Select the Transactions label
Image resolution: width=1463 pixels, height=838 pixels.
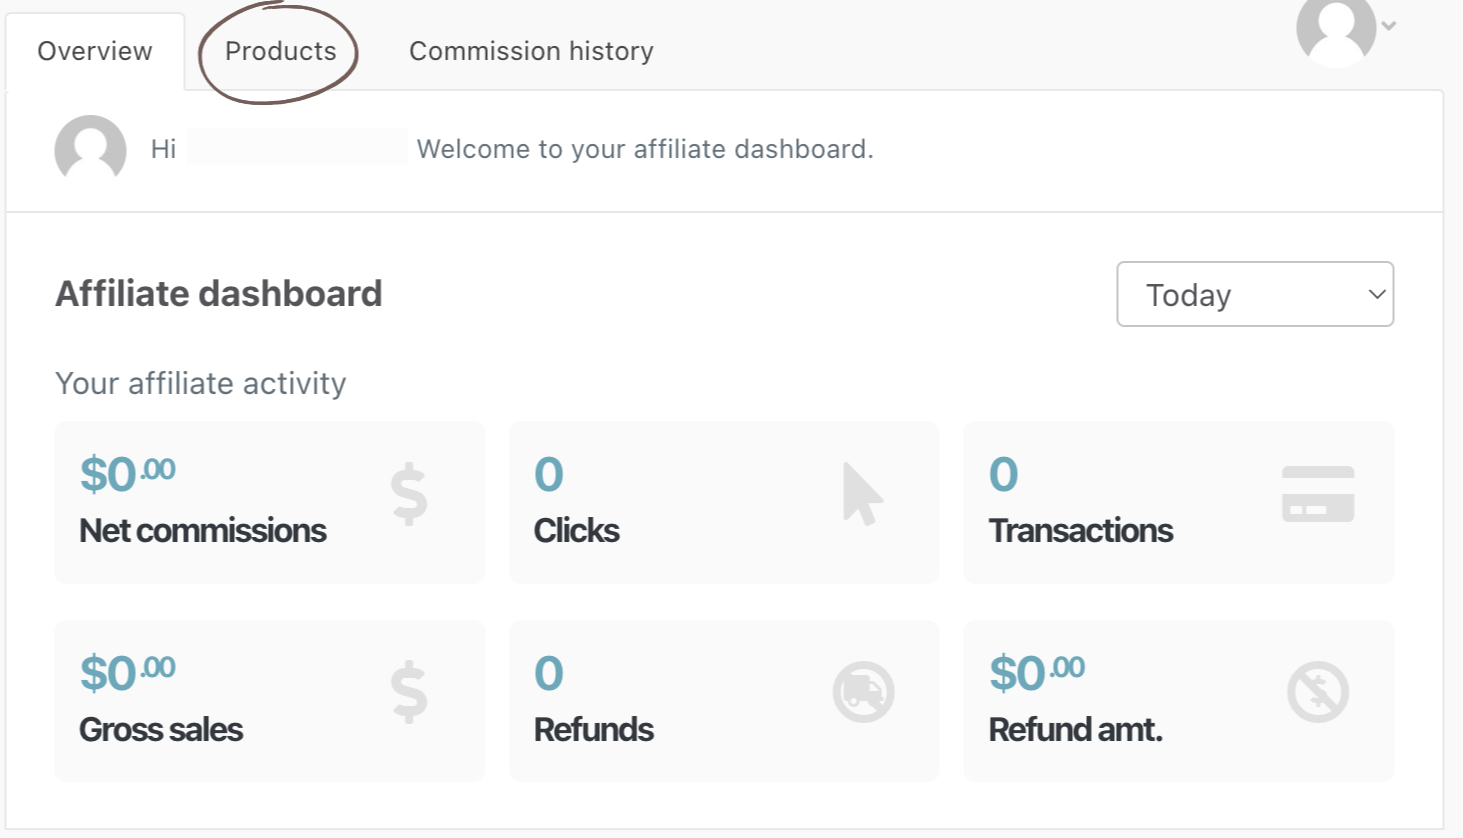[x=1080, y=531]
